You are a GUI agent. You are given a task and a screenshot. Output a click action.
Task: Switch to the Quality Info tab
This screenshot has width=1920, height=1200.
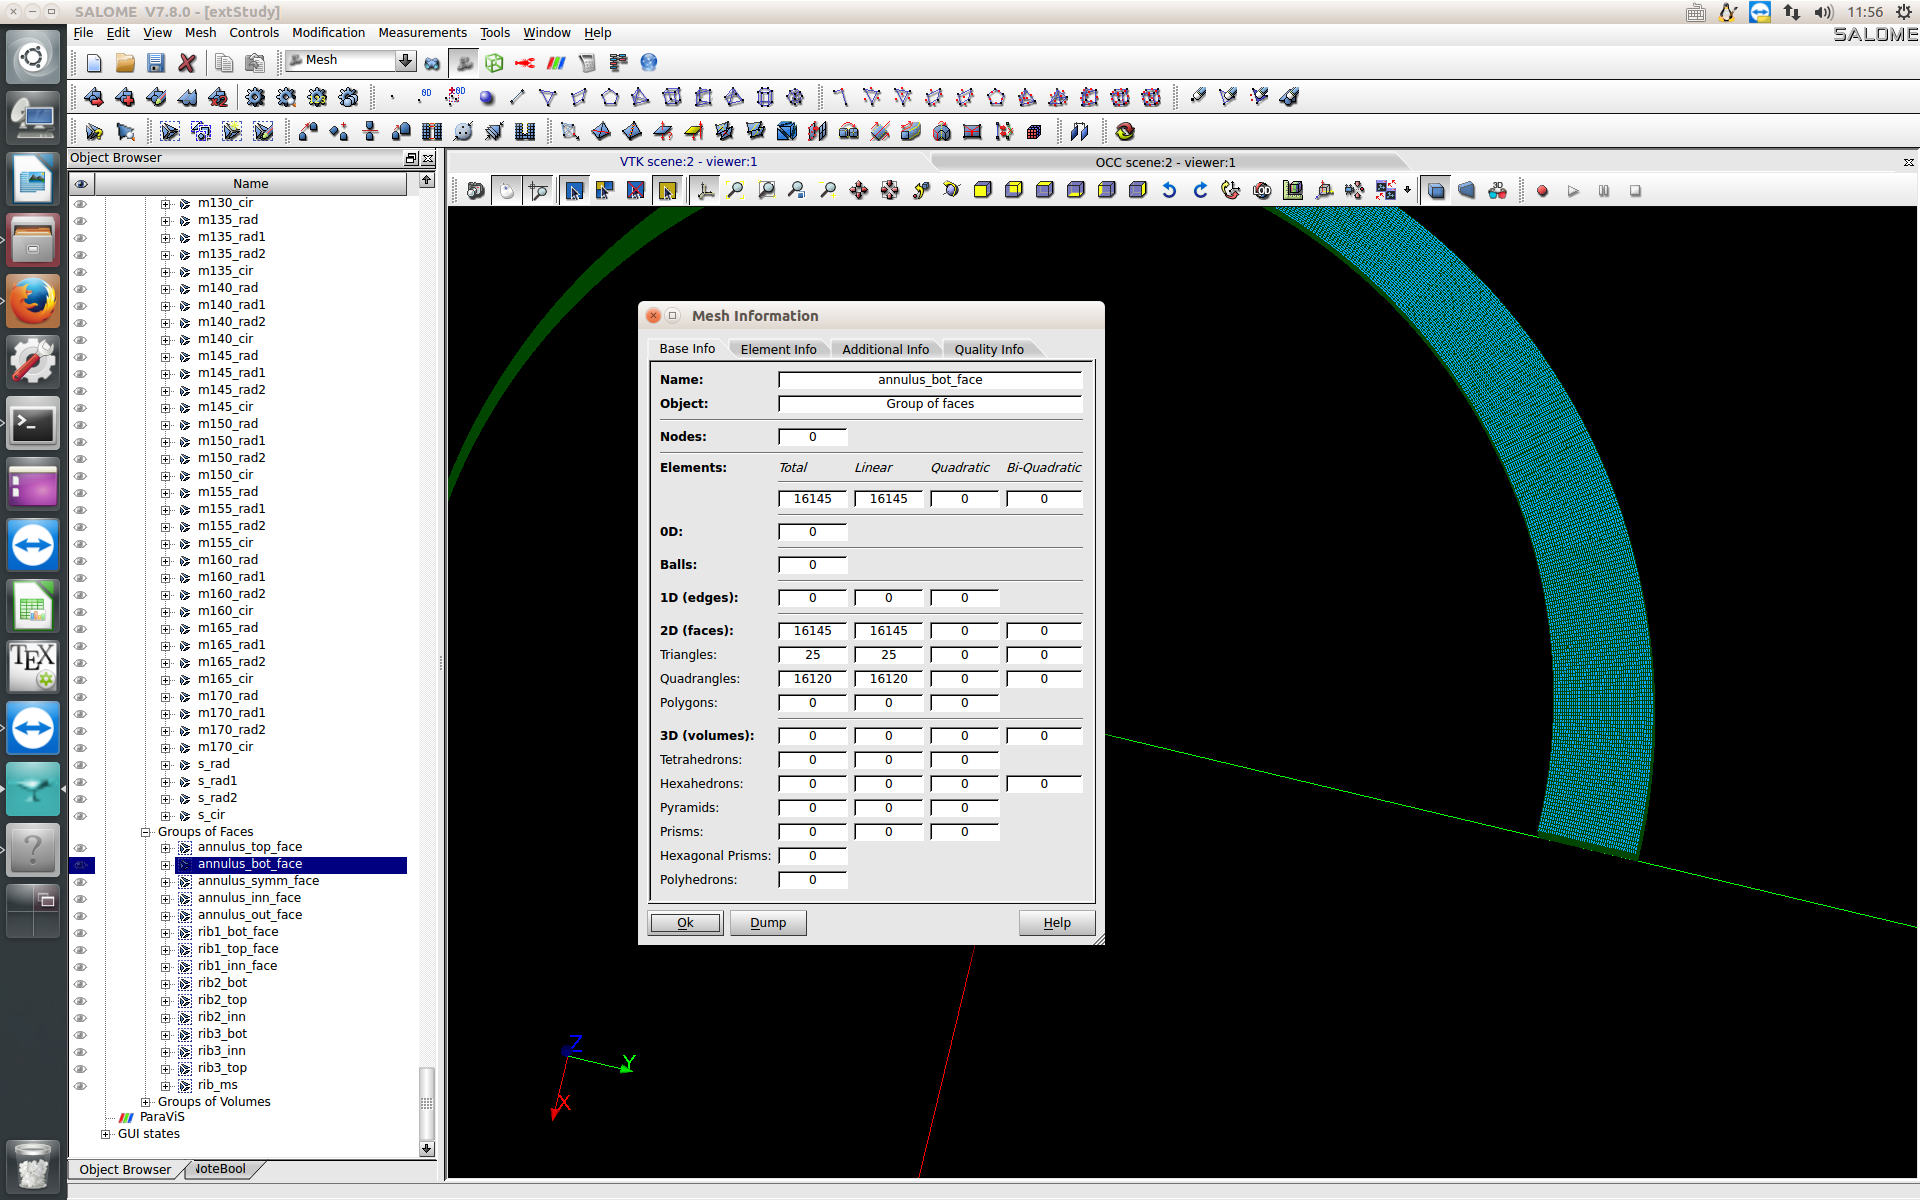[988, 349]
